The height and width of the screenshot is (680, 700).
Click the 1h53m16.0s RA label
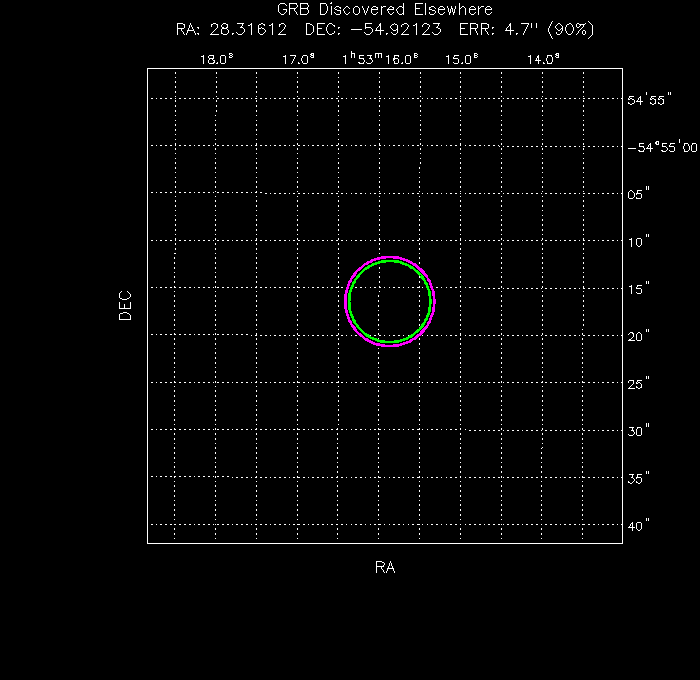pos(380,59)
